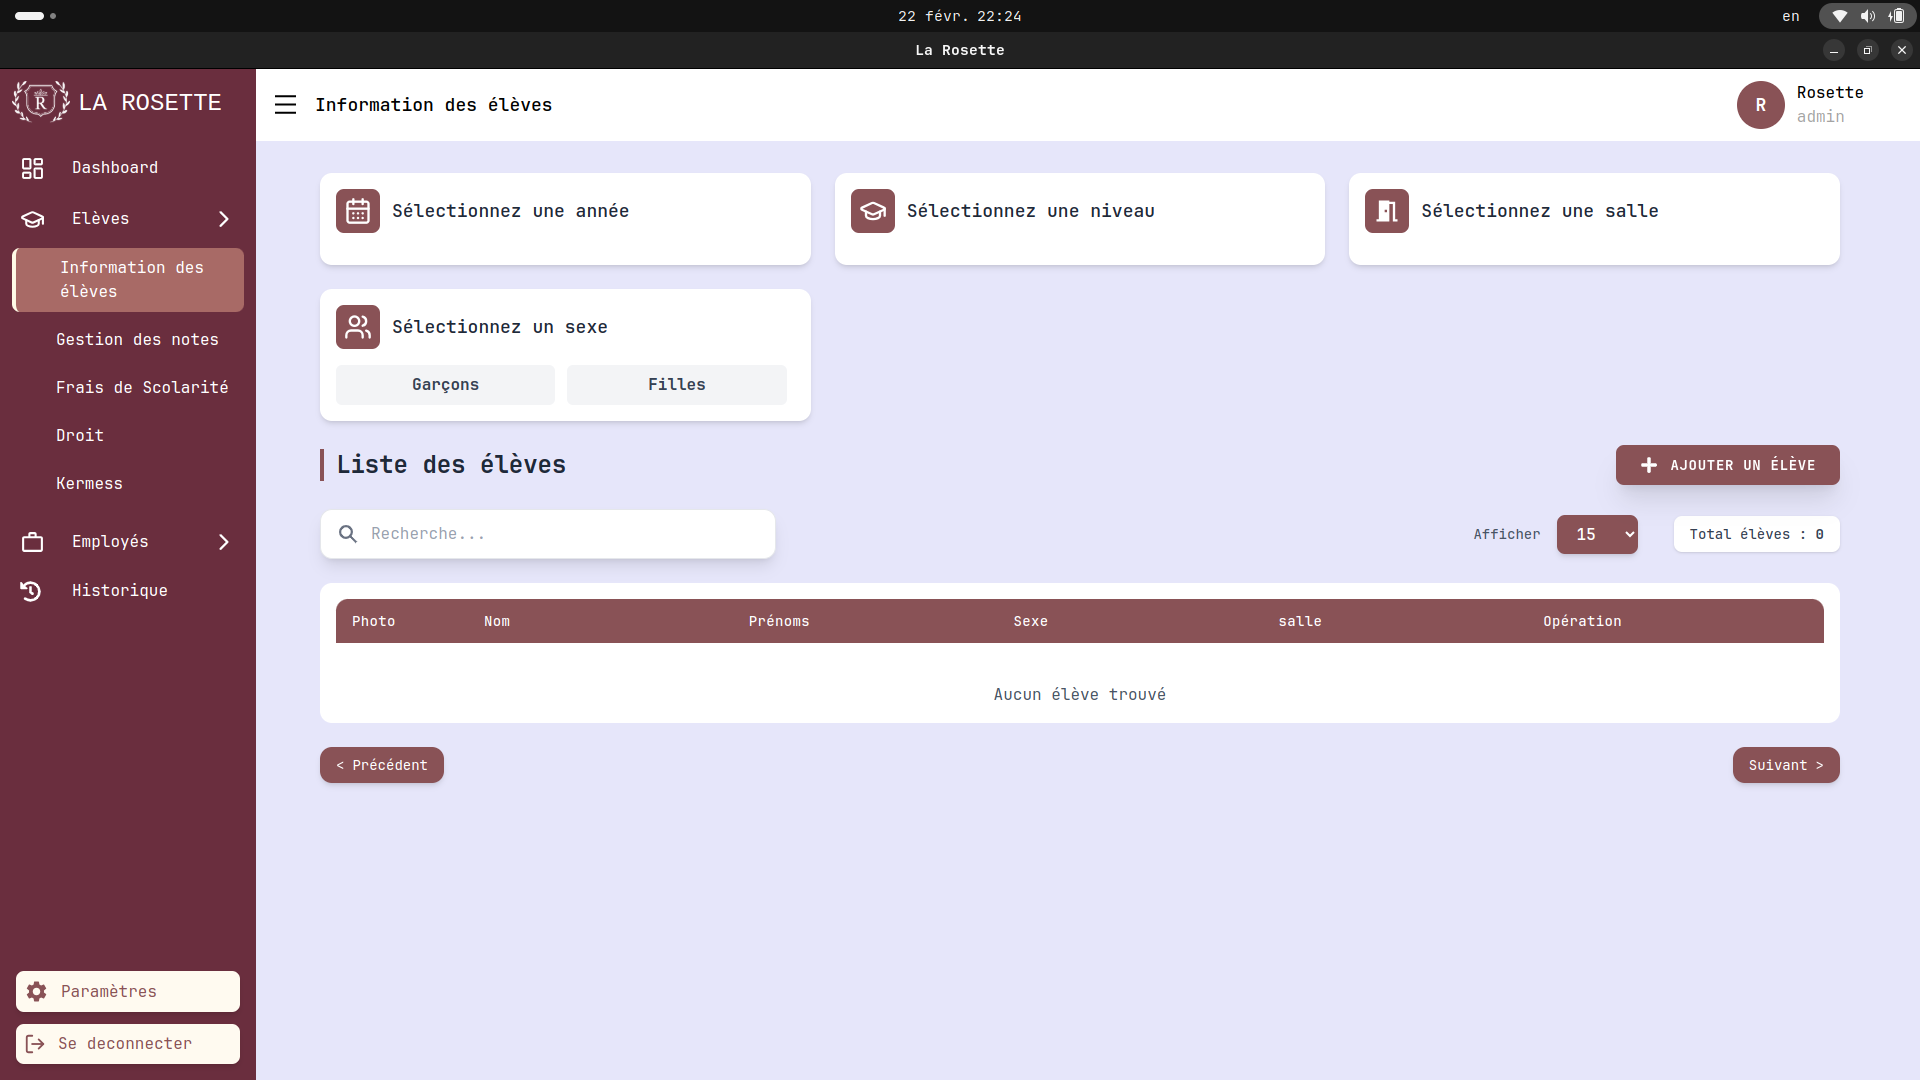Click the graduation cap Élèves icon

coord(32,219)
